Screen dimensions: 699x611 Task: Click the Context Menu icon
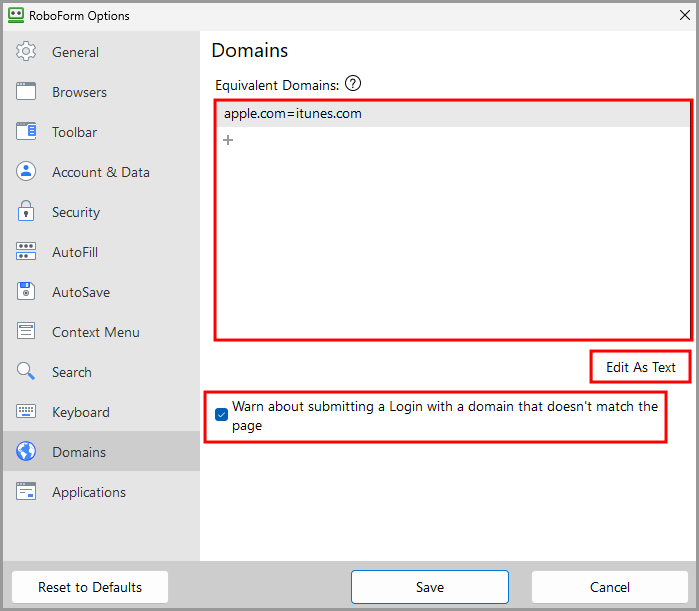[26, 331]
